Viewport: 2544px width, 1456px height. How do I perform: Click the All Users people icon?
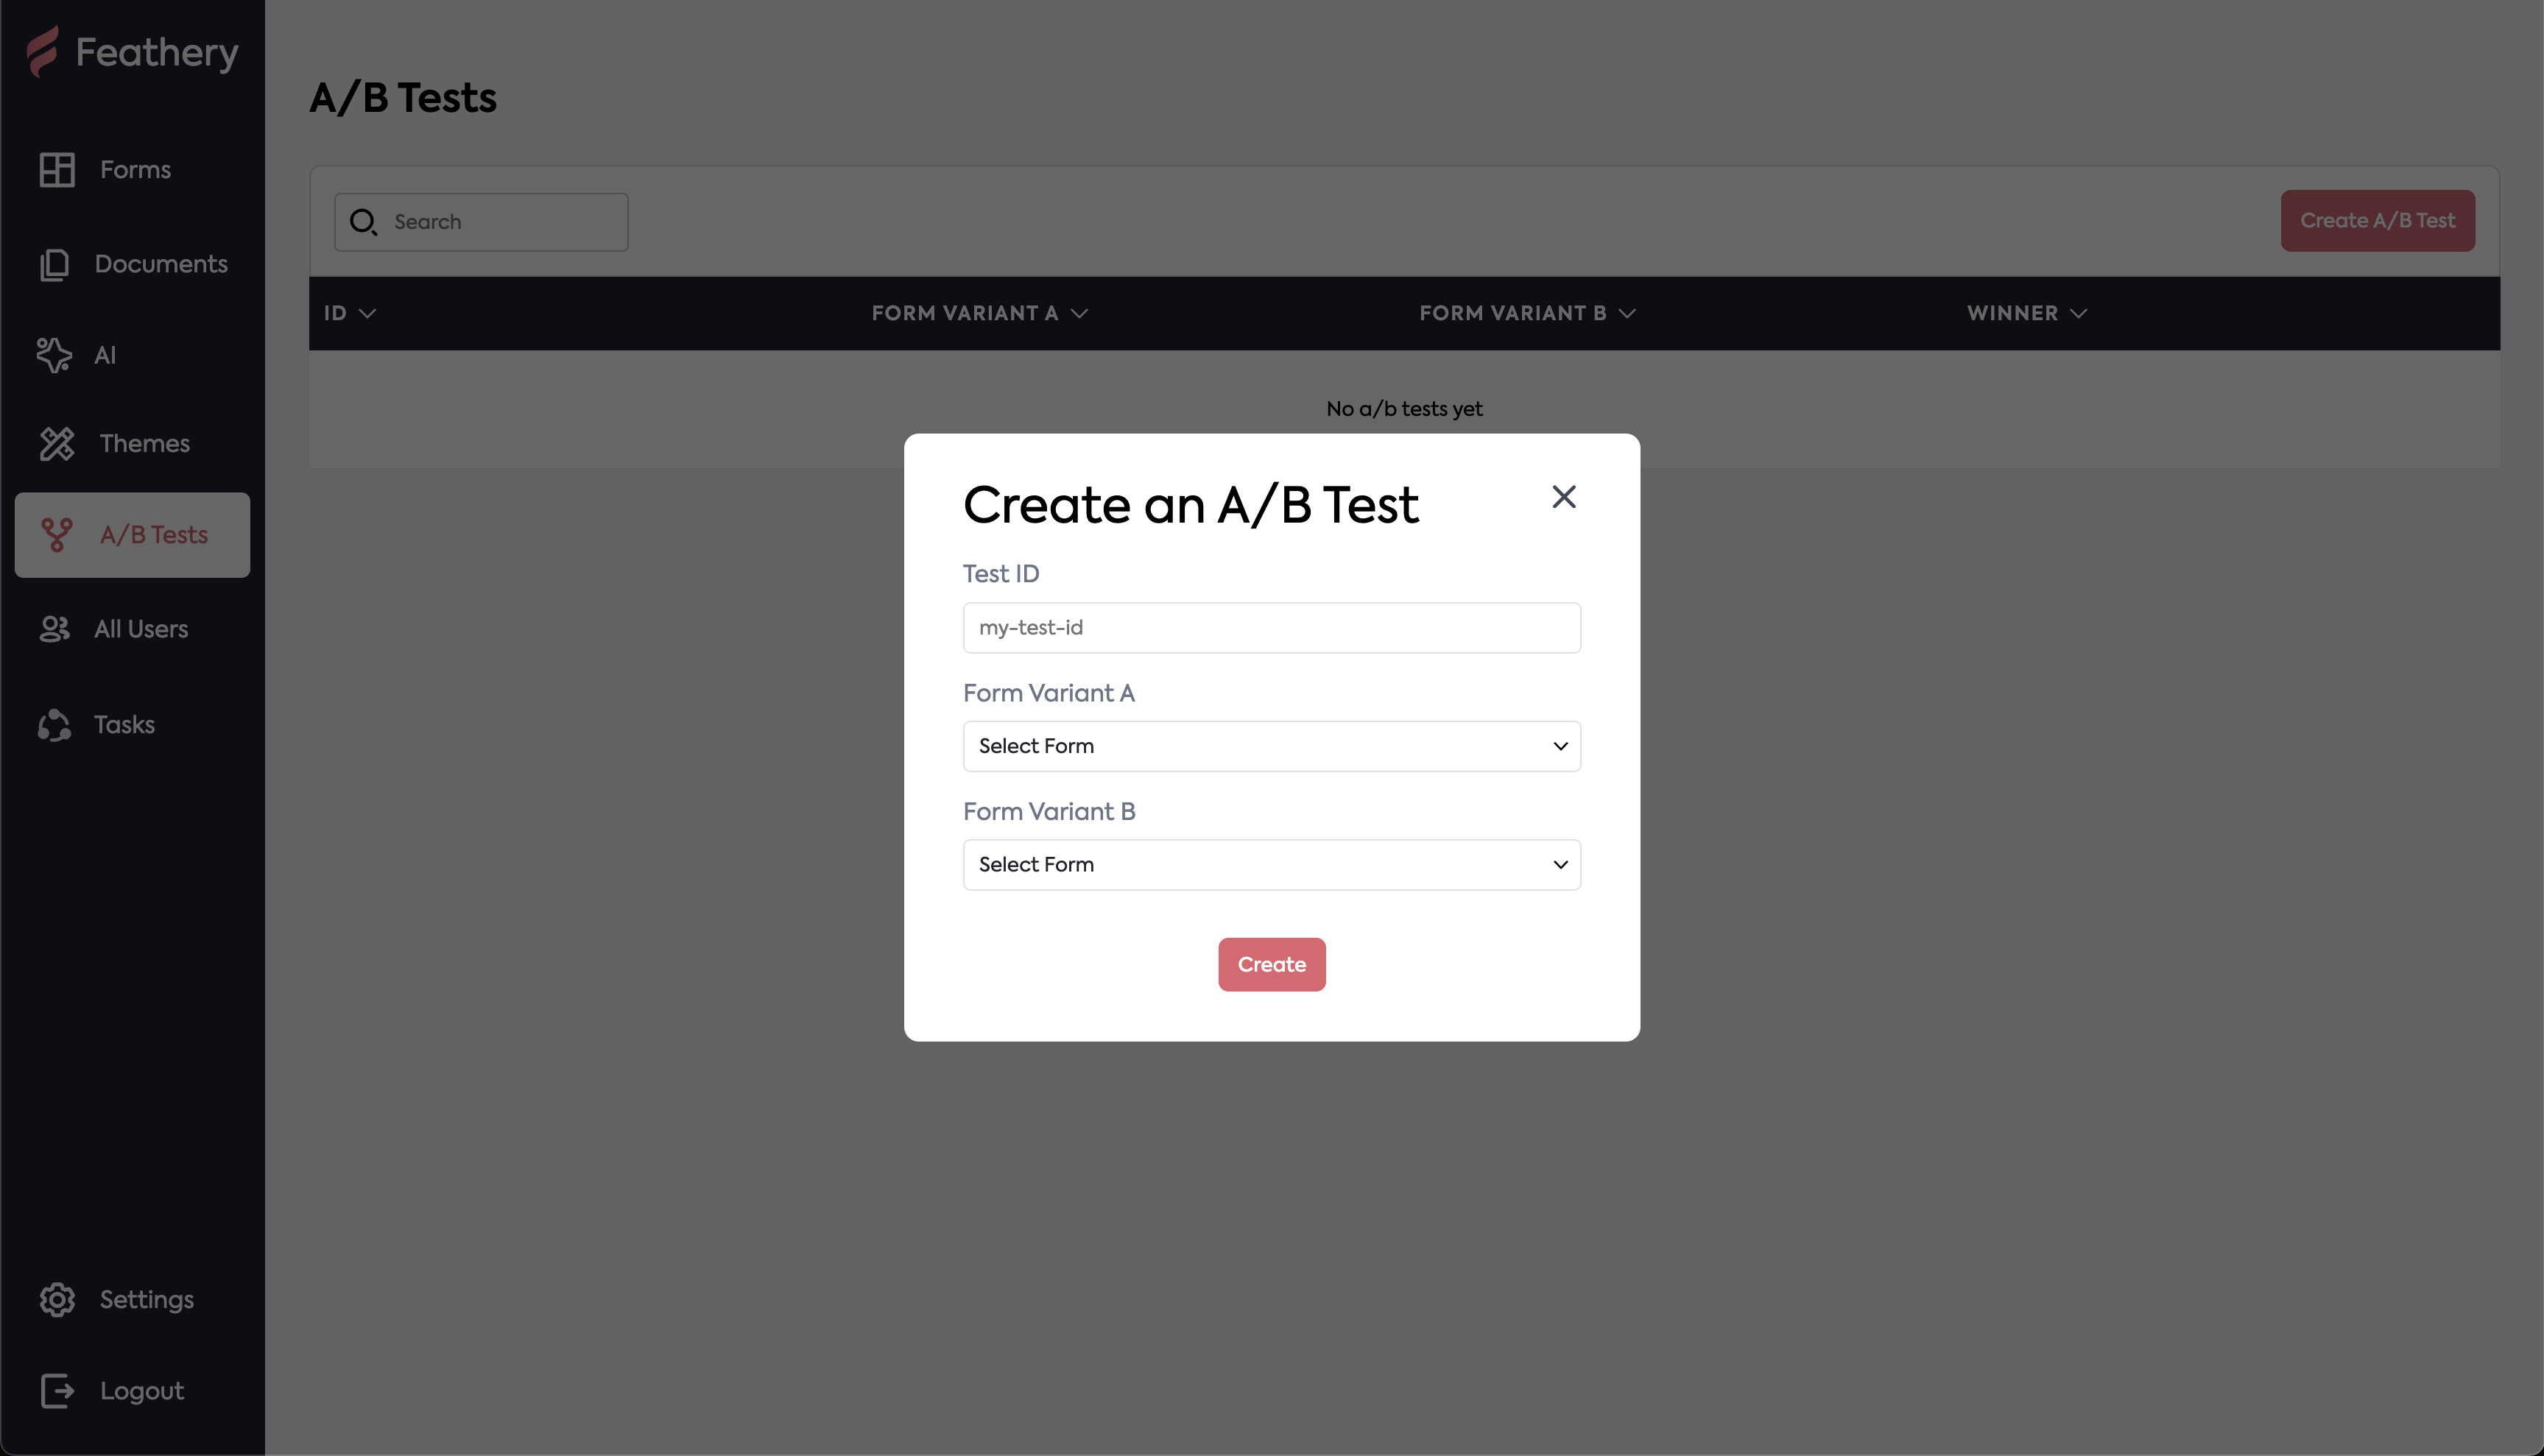point(54,629)
